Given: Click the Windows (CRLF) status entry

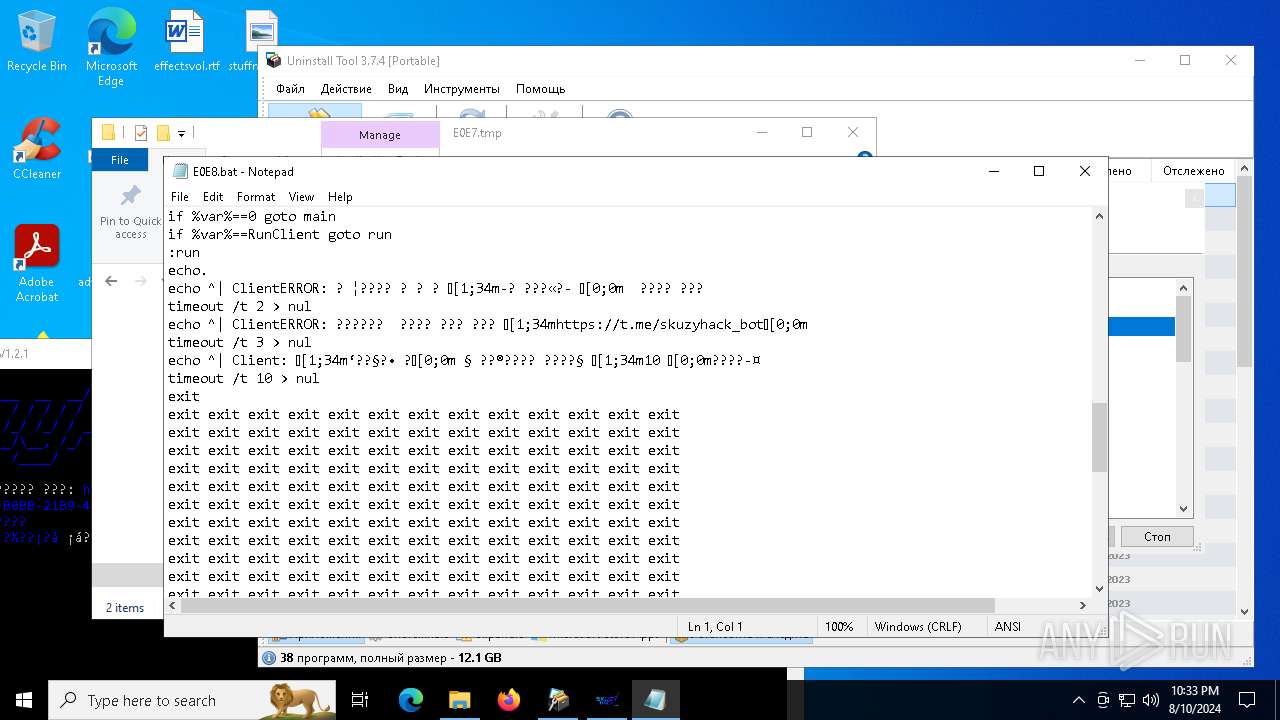Looking at the screenshot, I should (918, 626).
